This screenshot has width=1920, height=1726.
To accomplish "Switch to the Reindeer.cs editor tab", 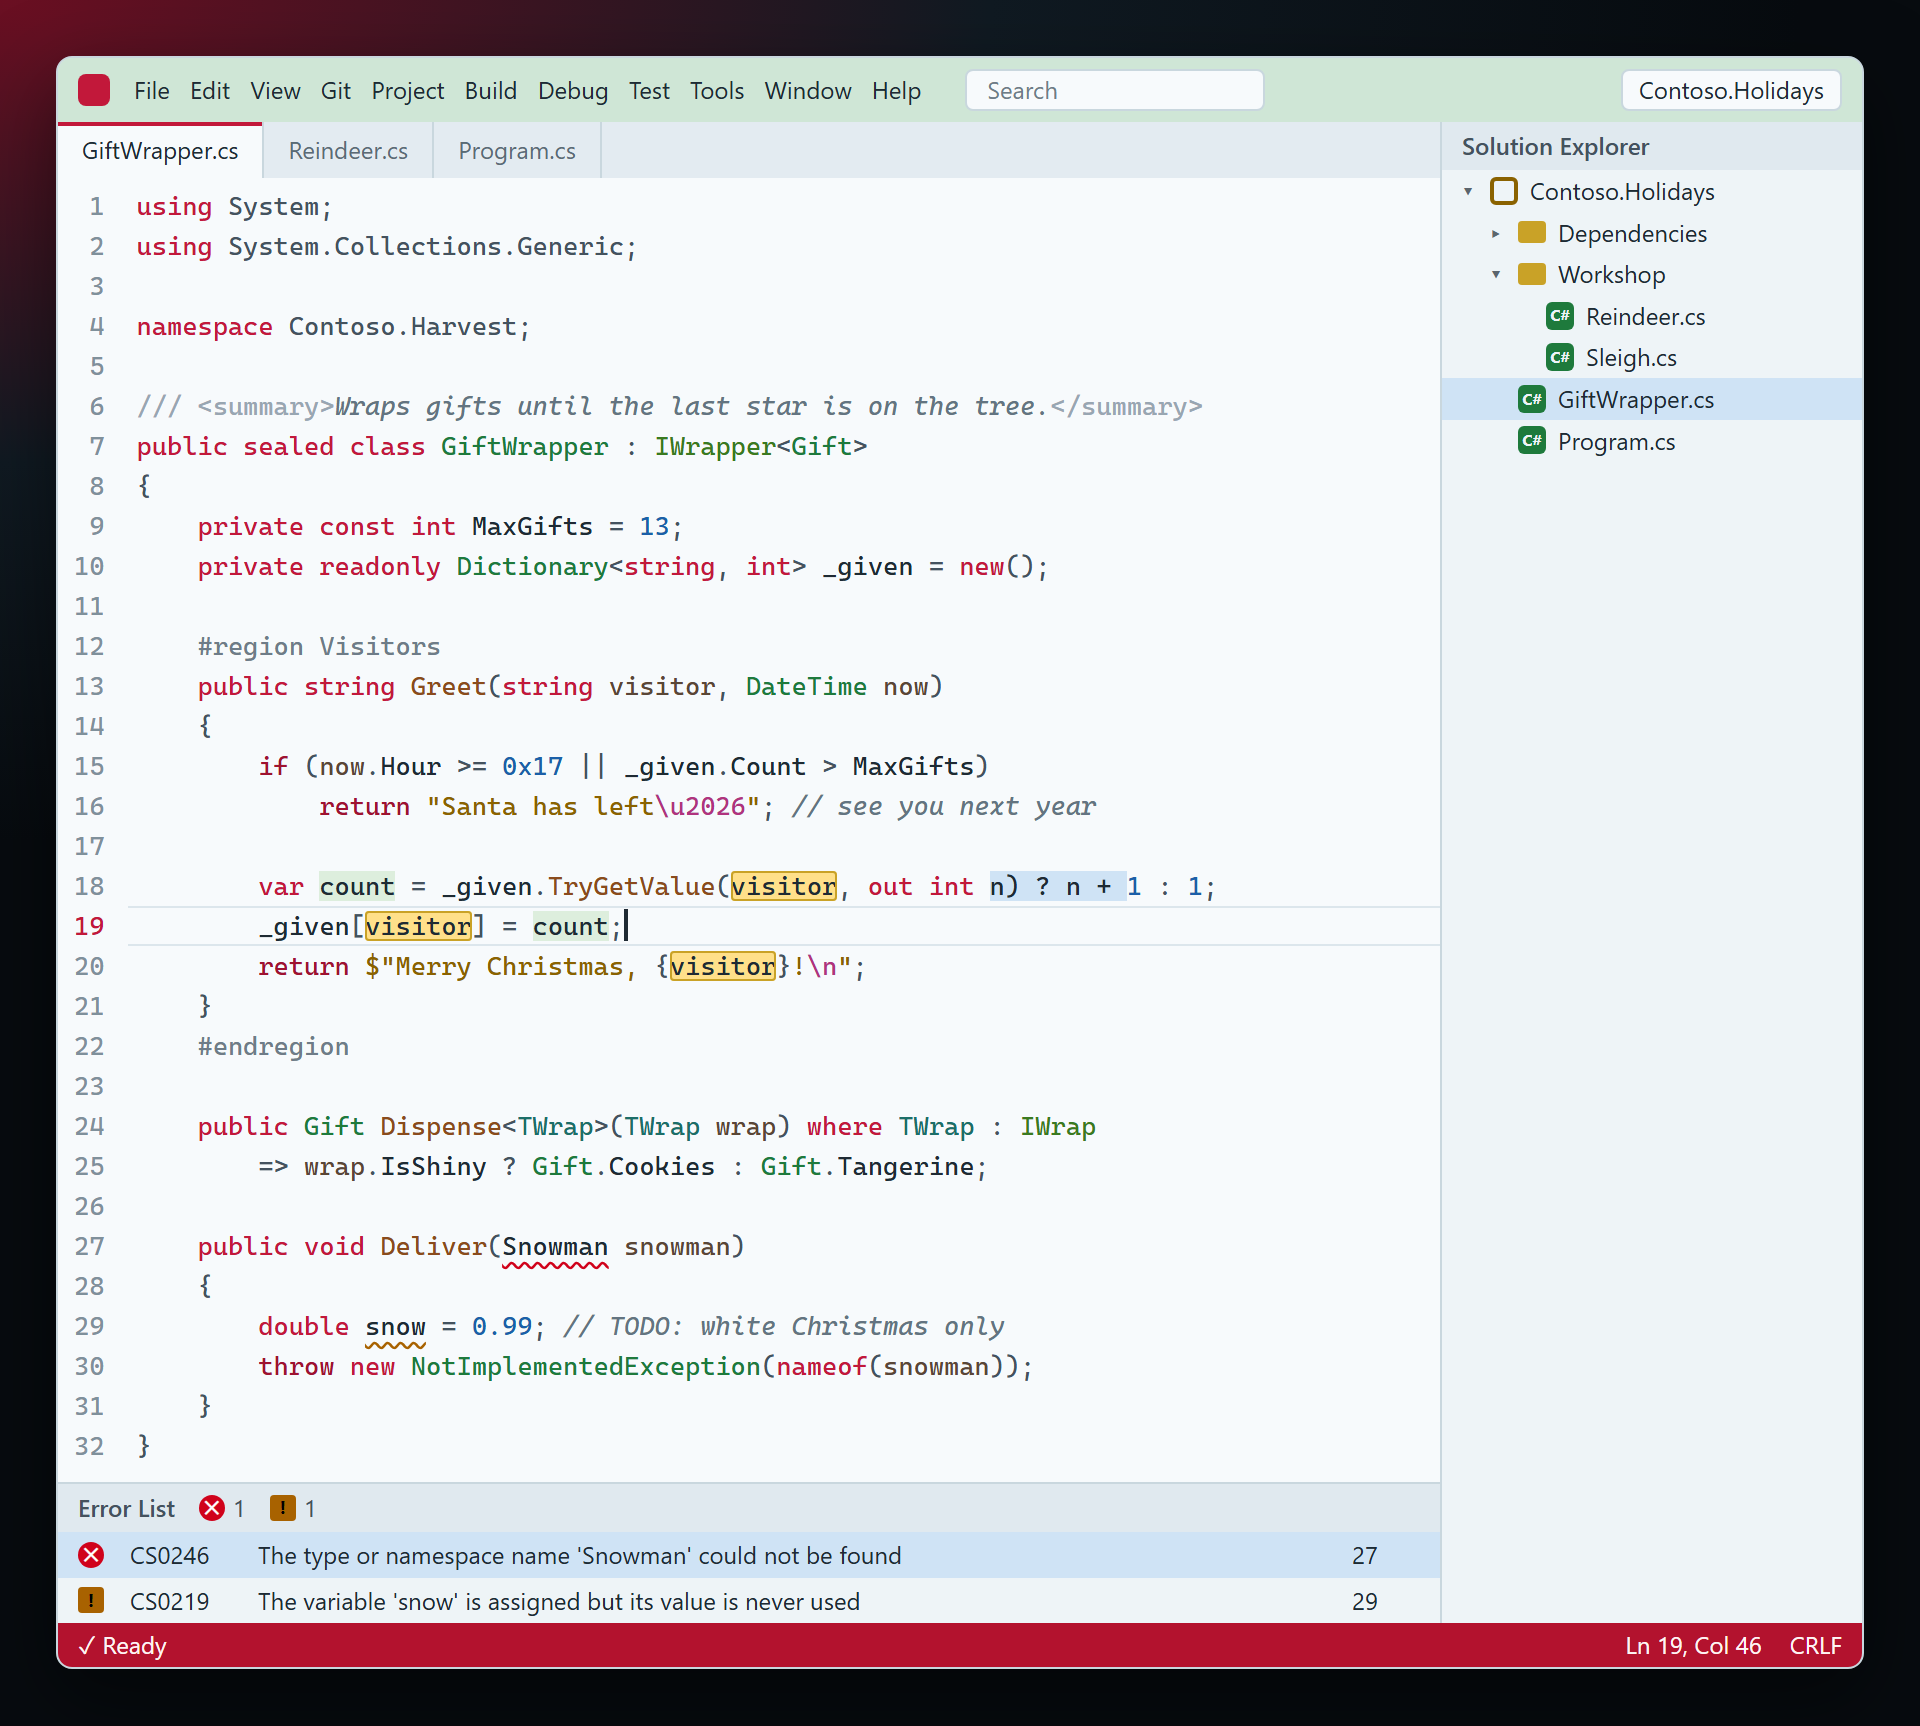I will (348, 151).
